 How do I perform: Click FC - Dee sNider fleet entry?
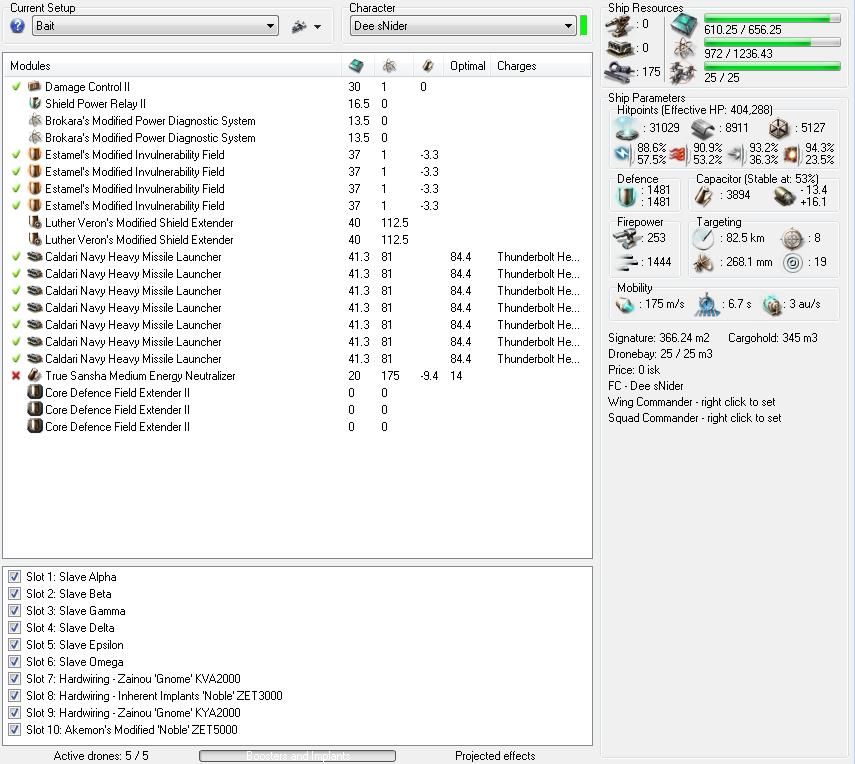[x=646, y=386]
